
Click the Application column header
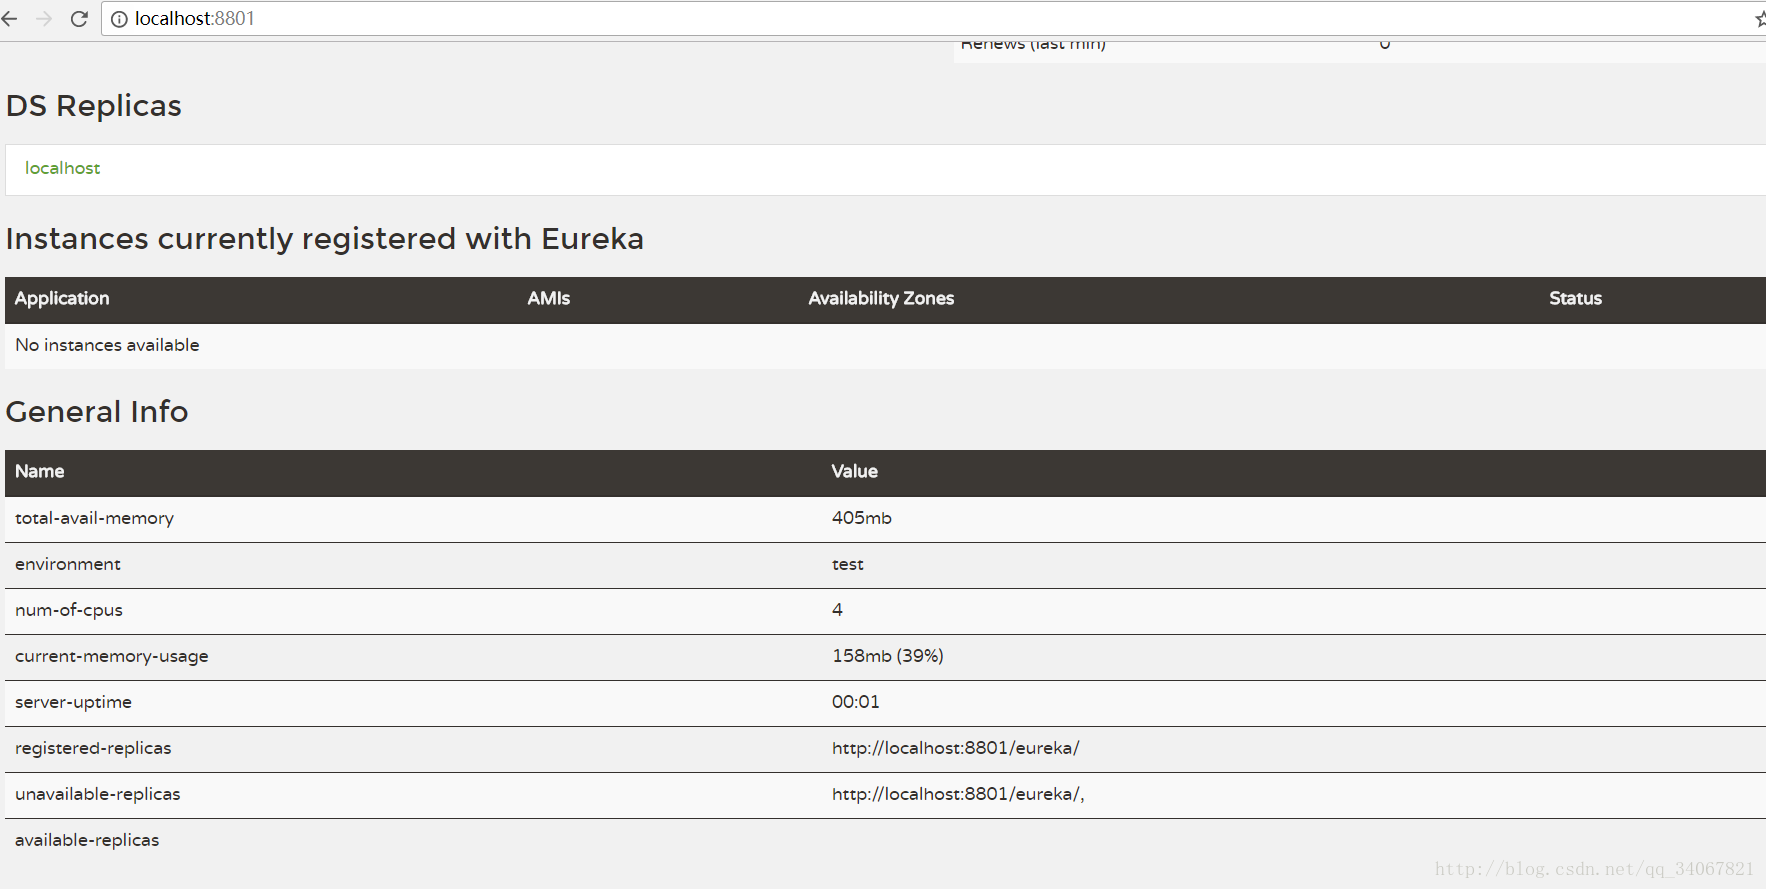tap(62, 298)
